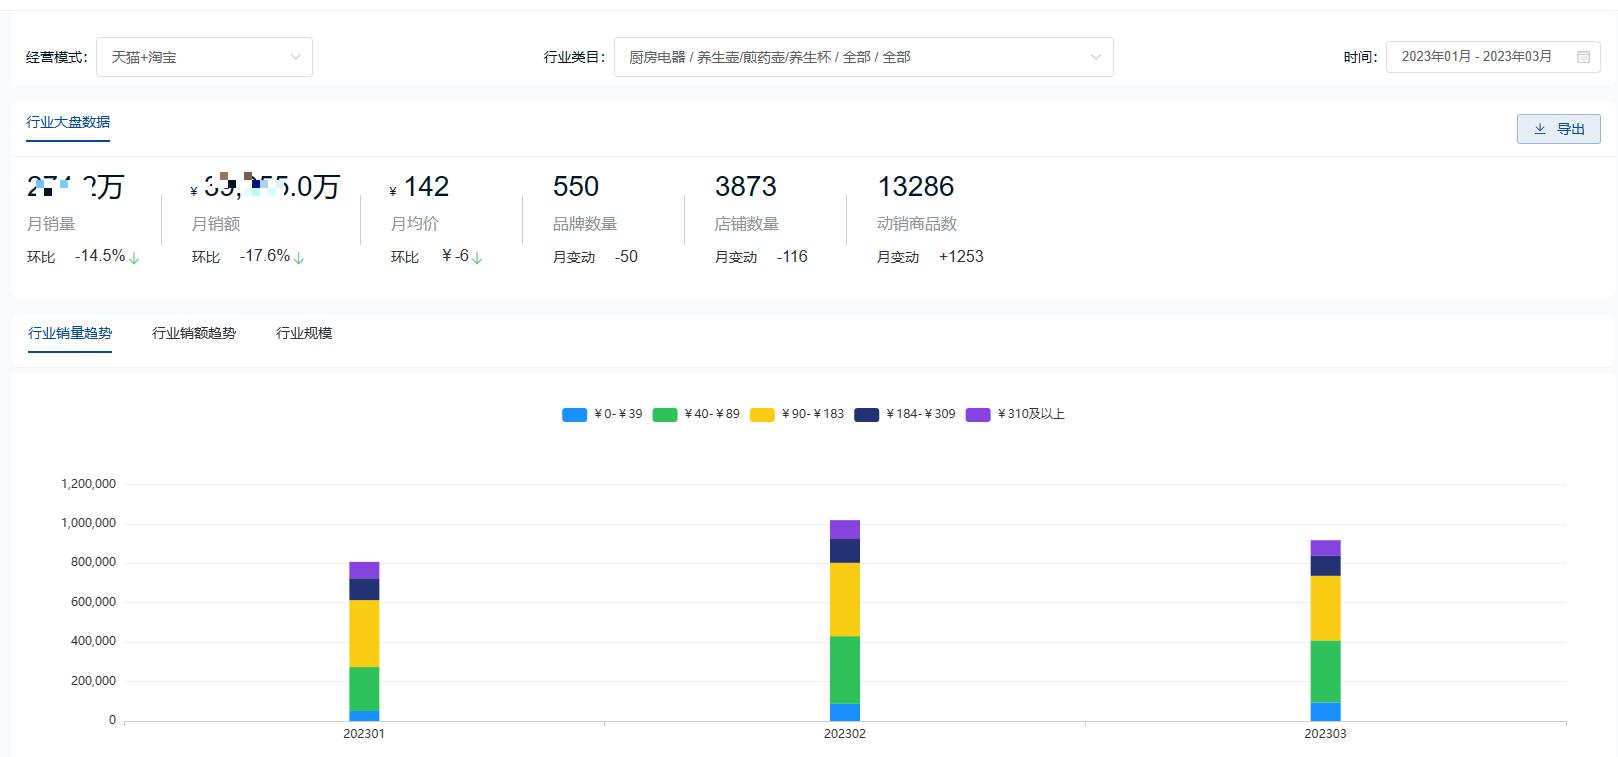Switch to the 行业销额趋势 tab
Viewport: 1618px width, 757px height.
click(x=194, y=333)
